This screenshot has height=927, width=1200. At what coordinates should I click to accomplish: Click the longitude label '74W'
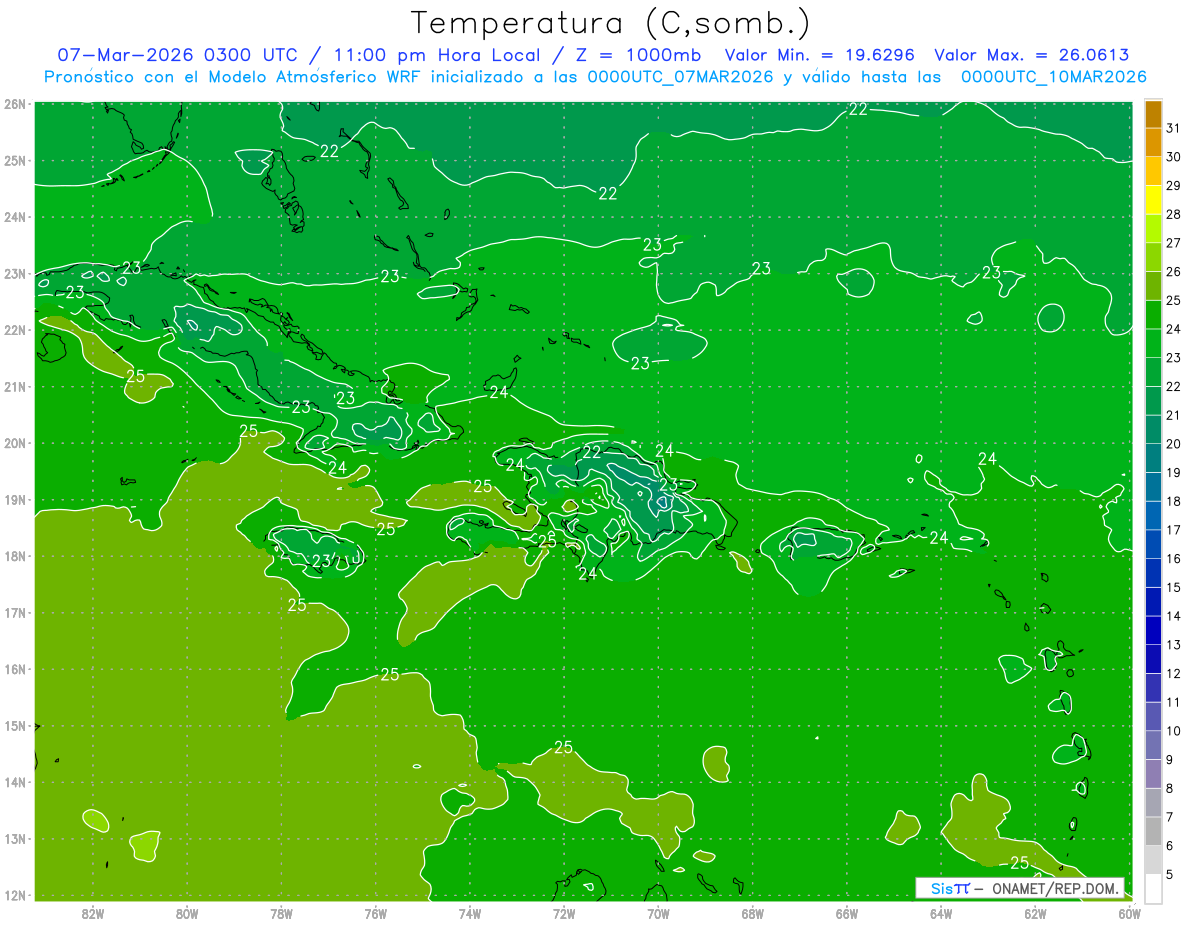point(470,913)
